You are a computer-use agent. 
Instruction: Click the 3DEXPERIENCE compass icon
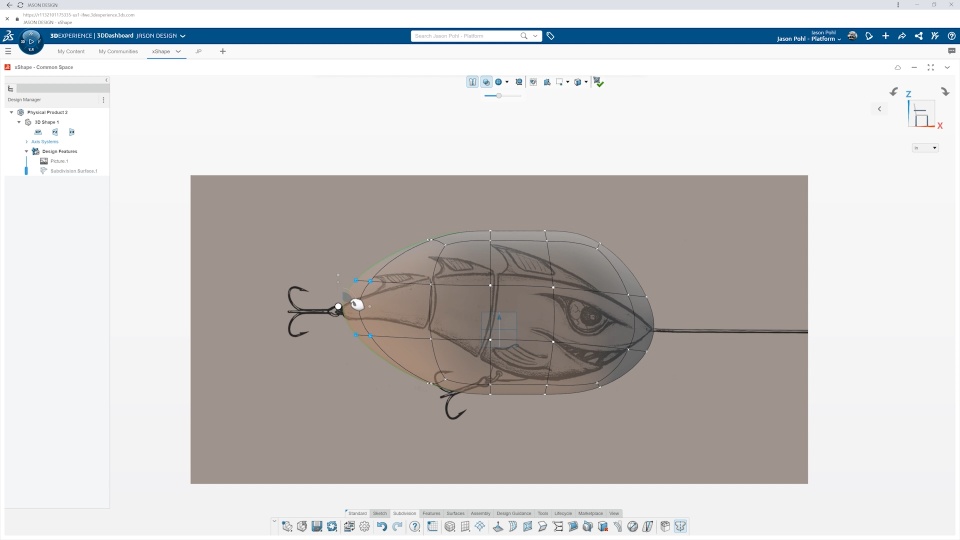(31, 41)
